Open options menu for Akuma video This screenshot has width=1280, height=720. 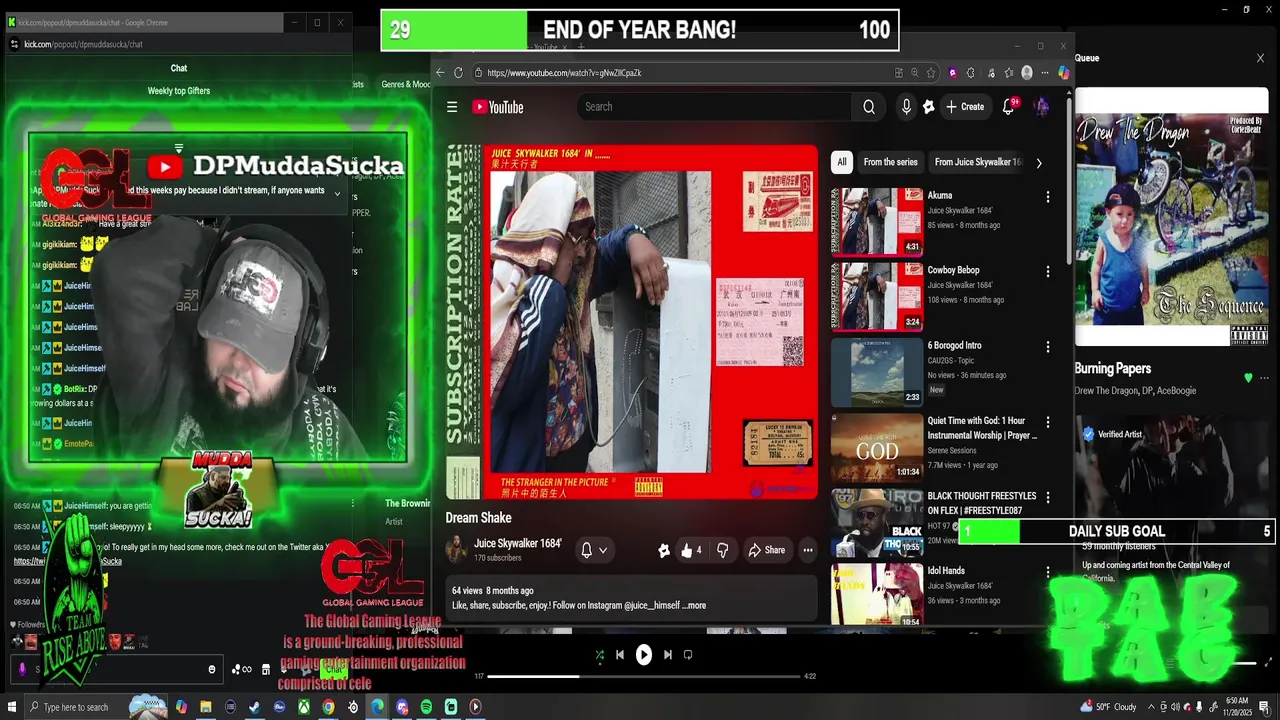pyautogui.click(x=1048, y=197)
